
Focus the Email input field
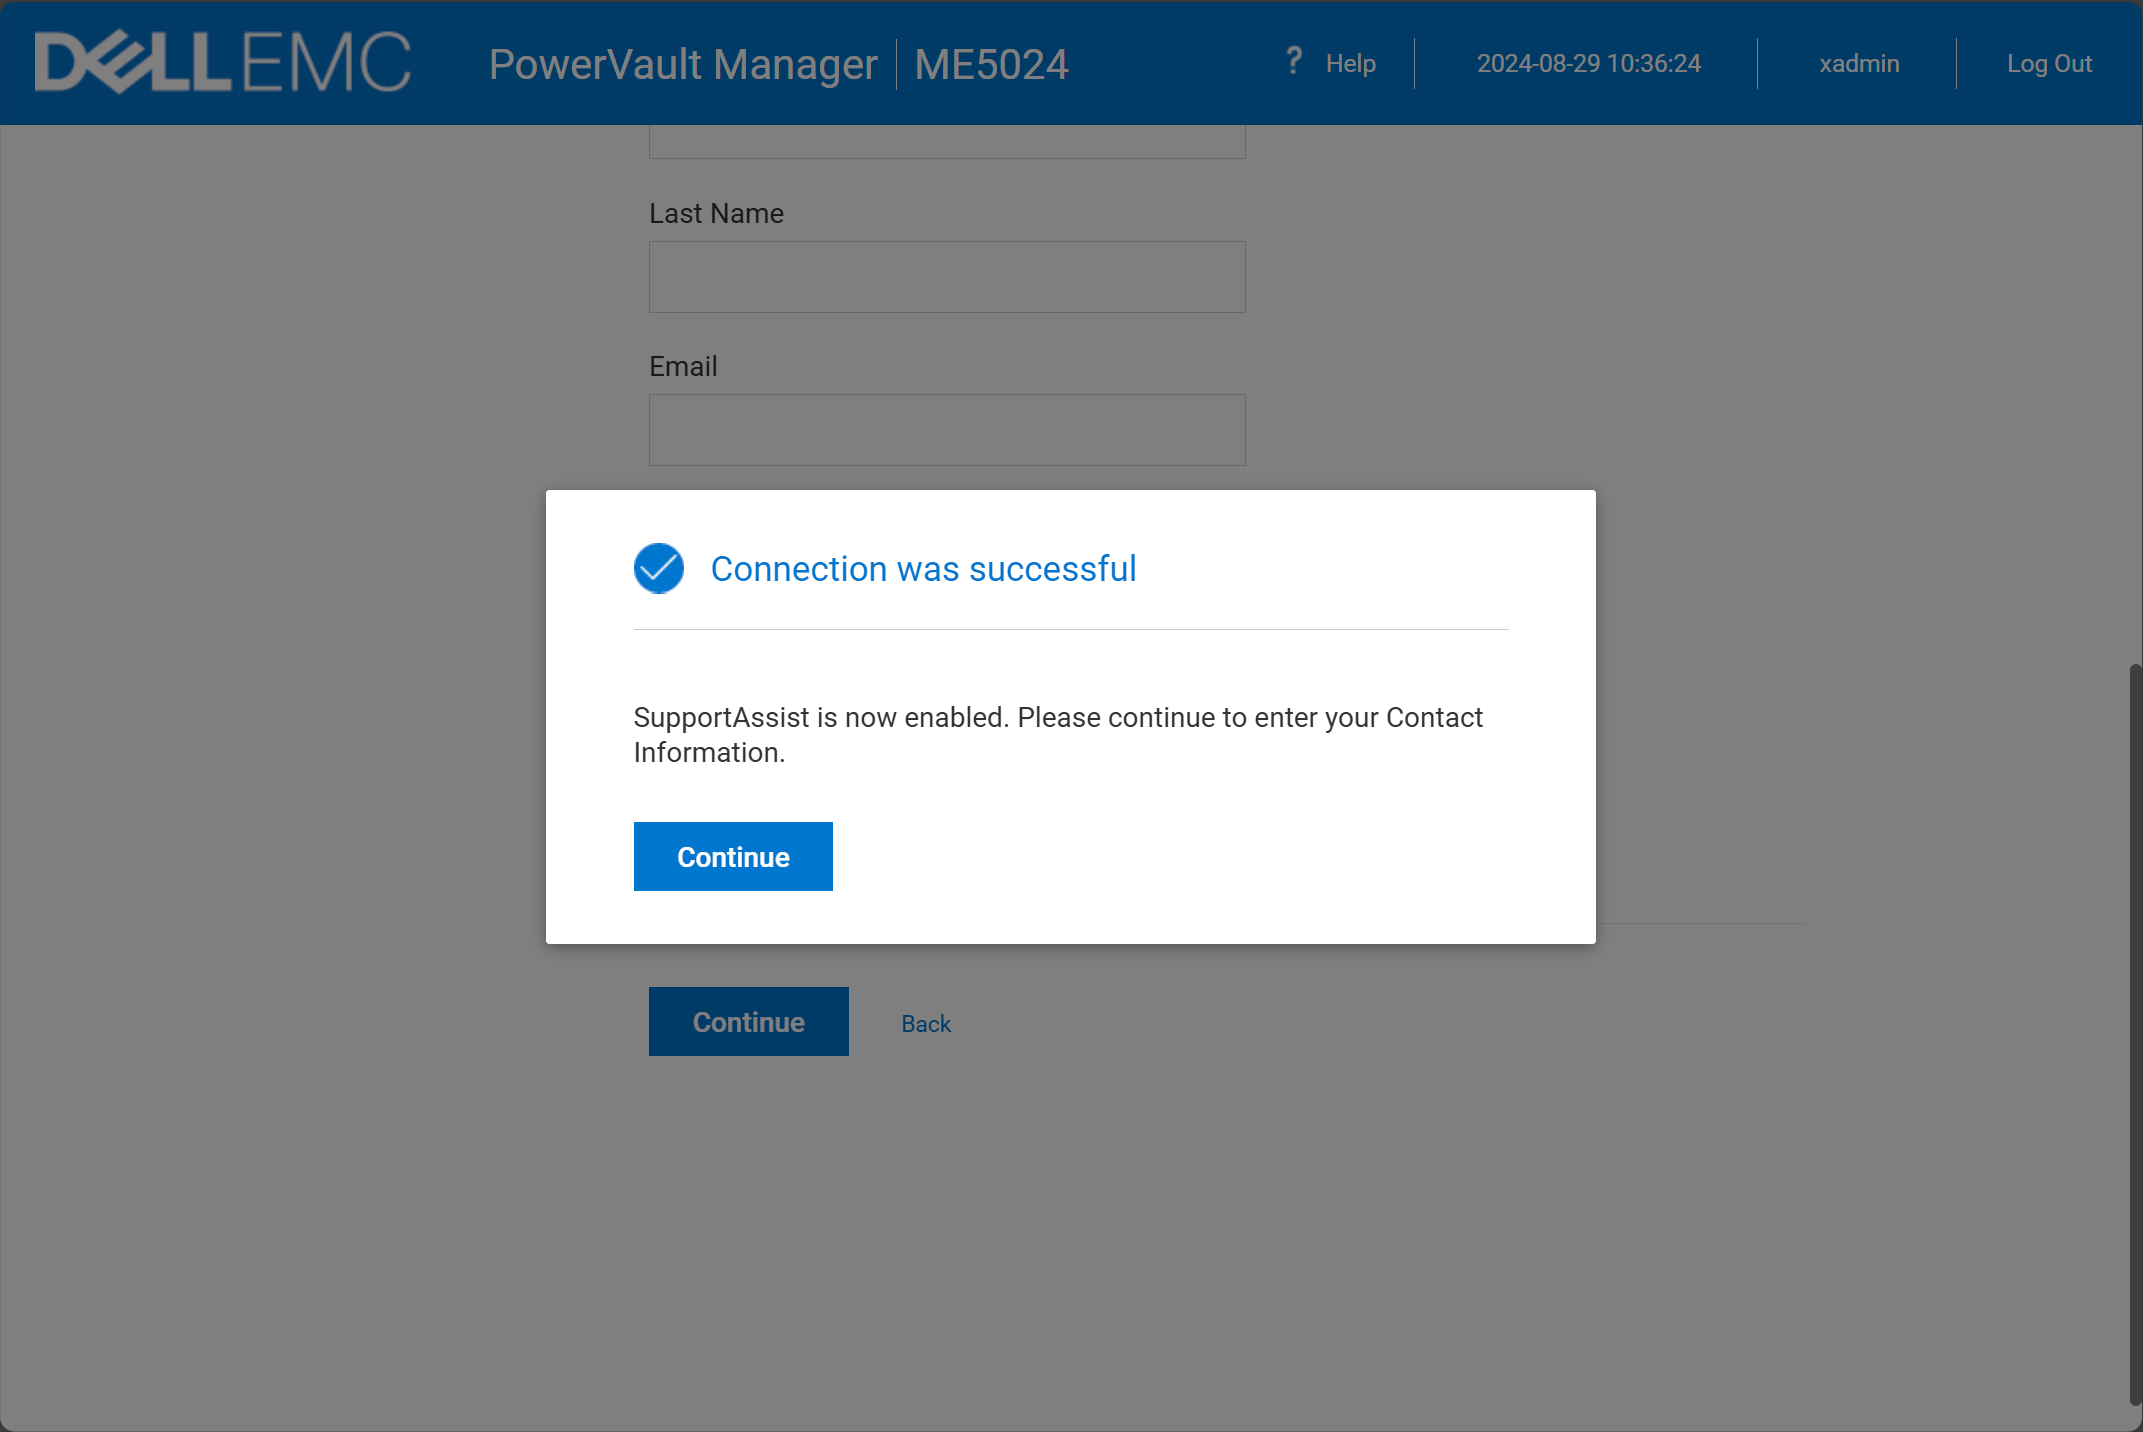946,430
